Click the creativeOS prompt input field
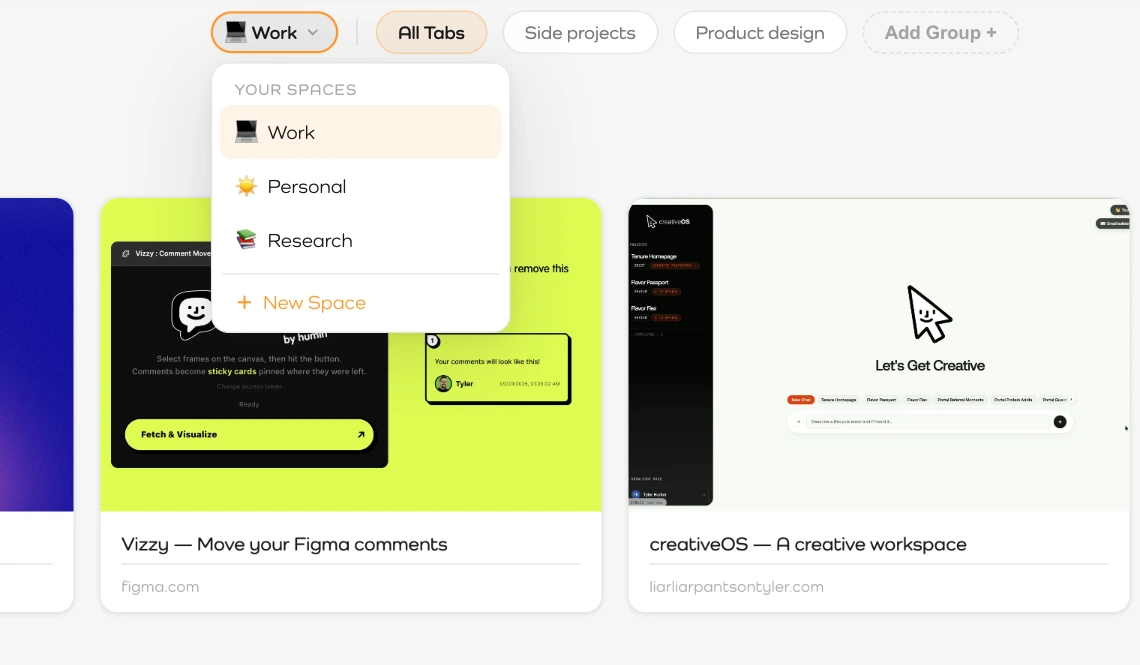1140x665 pixels. (930, 422)
